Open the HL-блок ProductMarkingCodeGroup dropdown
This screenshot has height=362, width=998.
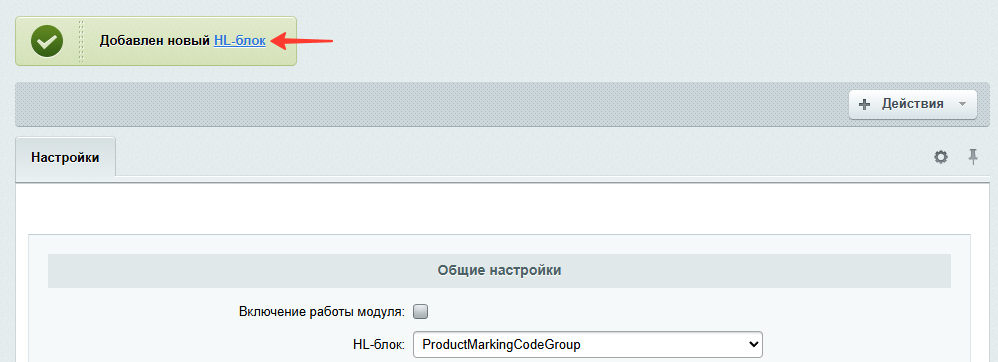coord(587,344)
